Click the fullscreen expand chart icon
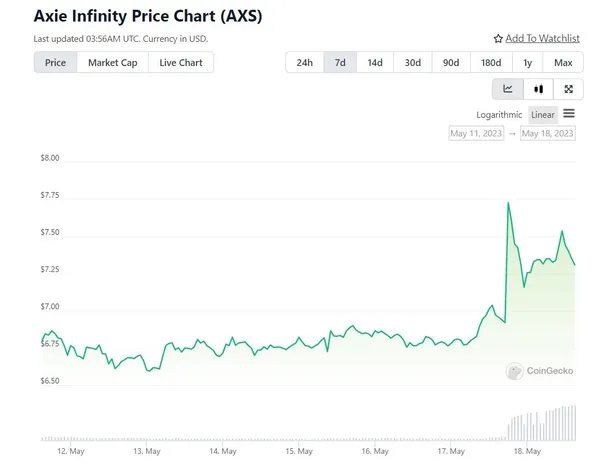This screenshot has height=472, width=600. [x=569, y=89]
